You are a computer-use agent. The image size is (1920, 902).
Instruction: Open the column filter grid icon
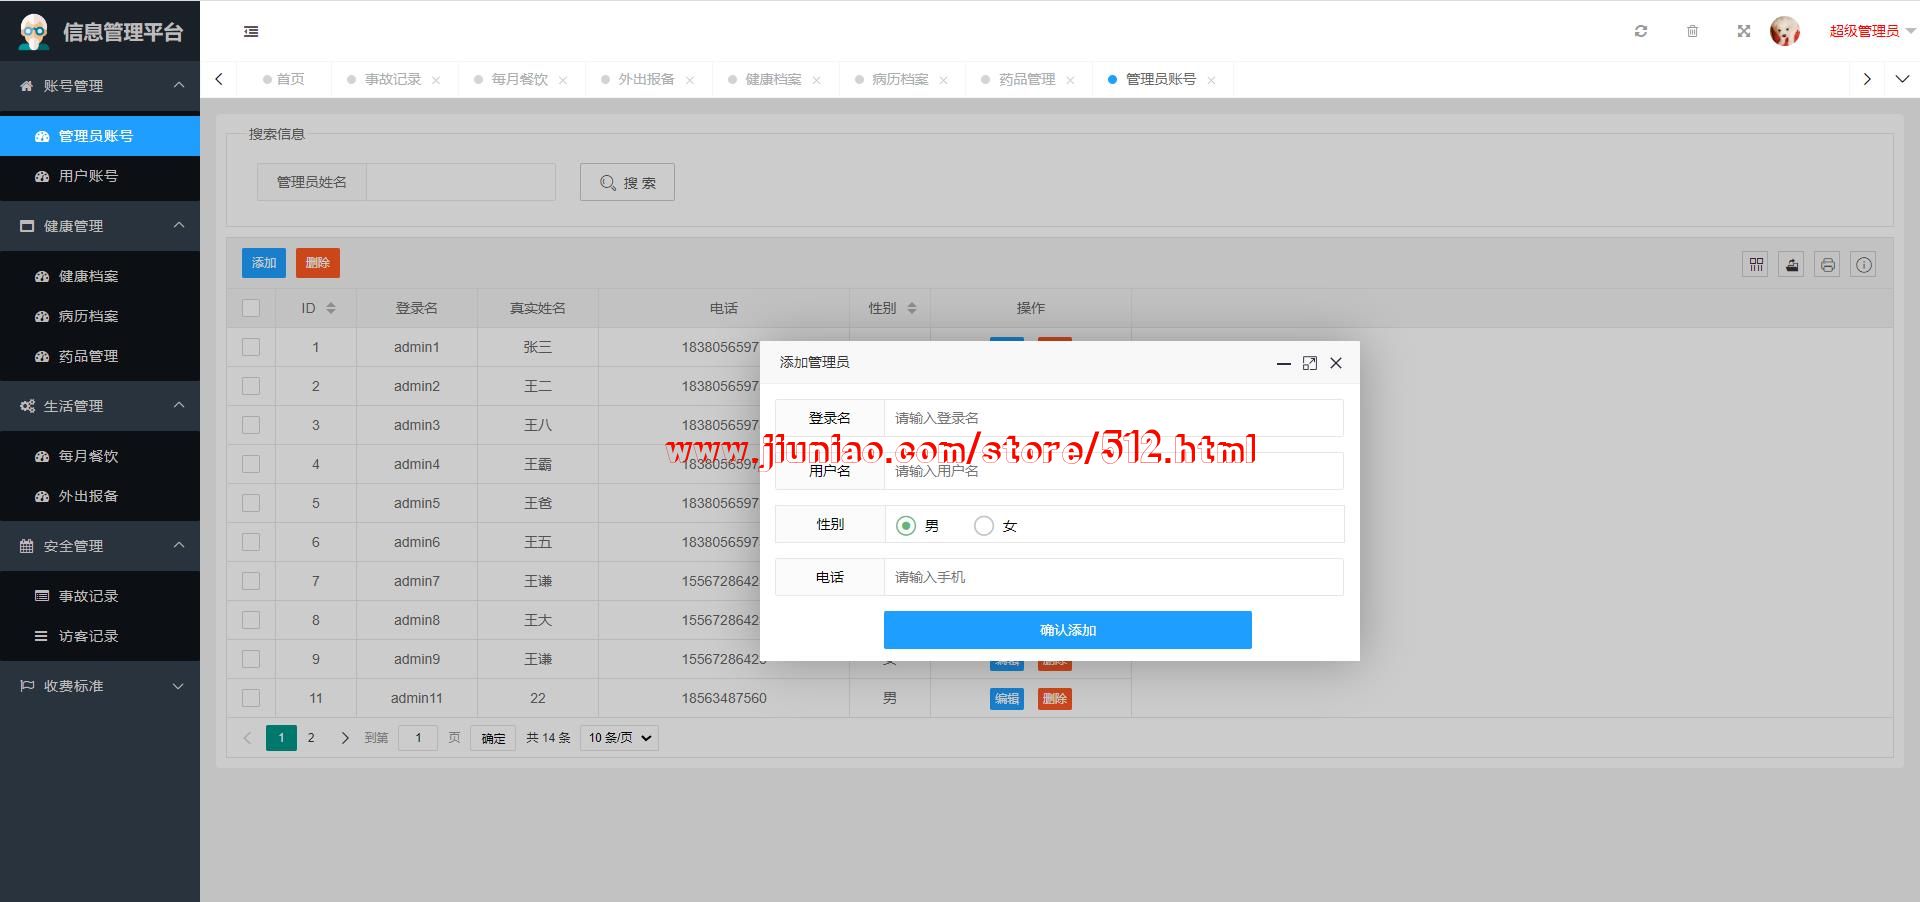pos(1756,264)
